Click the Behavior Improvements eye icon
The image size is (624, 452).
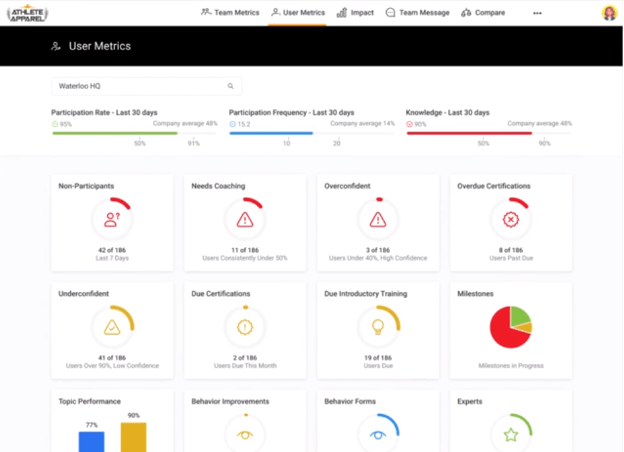coord(245,435)
